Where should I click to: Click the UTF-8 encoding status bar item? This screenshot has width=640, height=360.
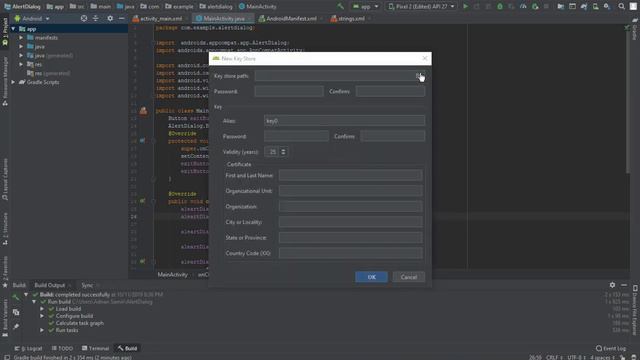576,357
